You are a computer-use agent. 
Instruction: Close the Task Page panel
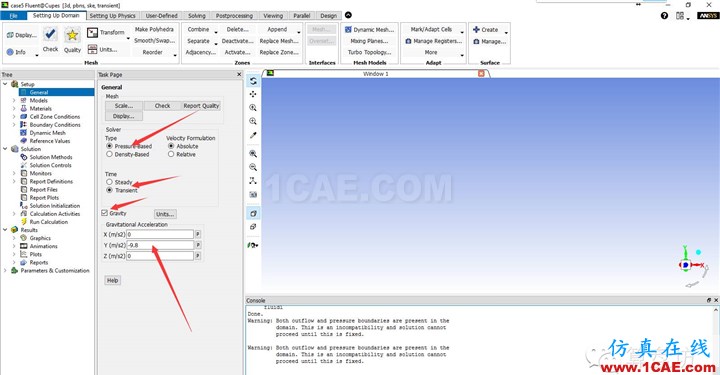coord(239,74)
